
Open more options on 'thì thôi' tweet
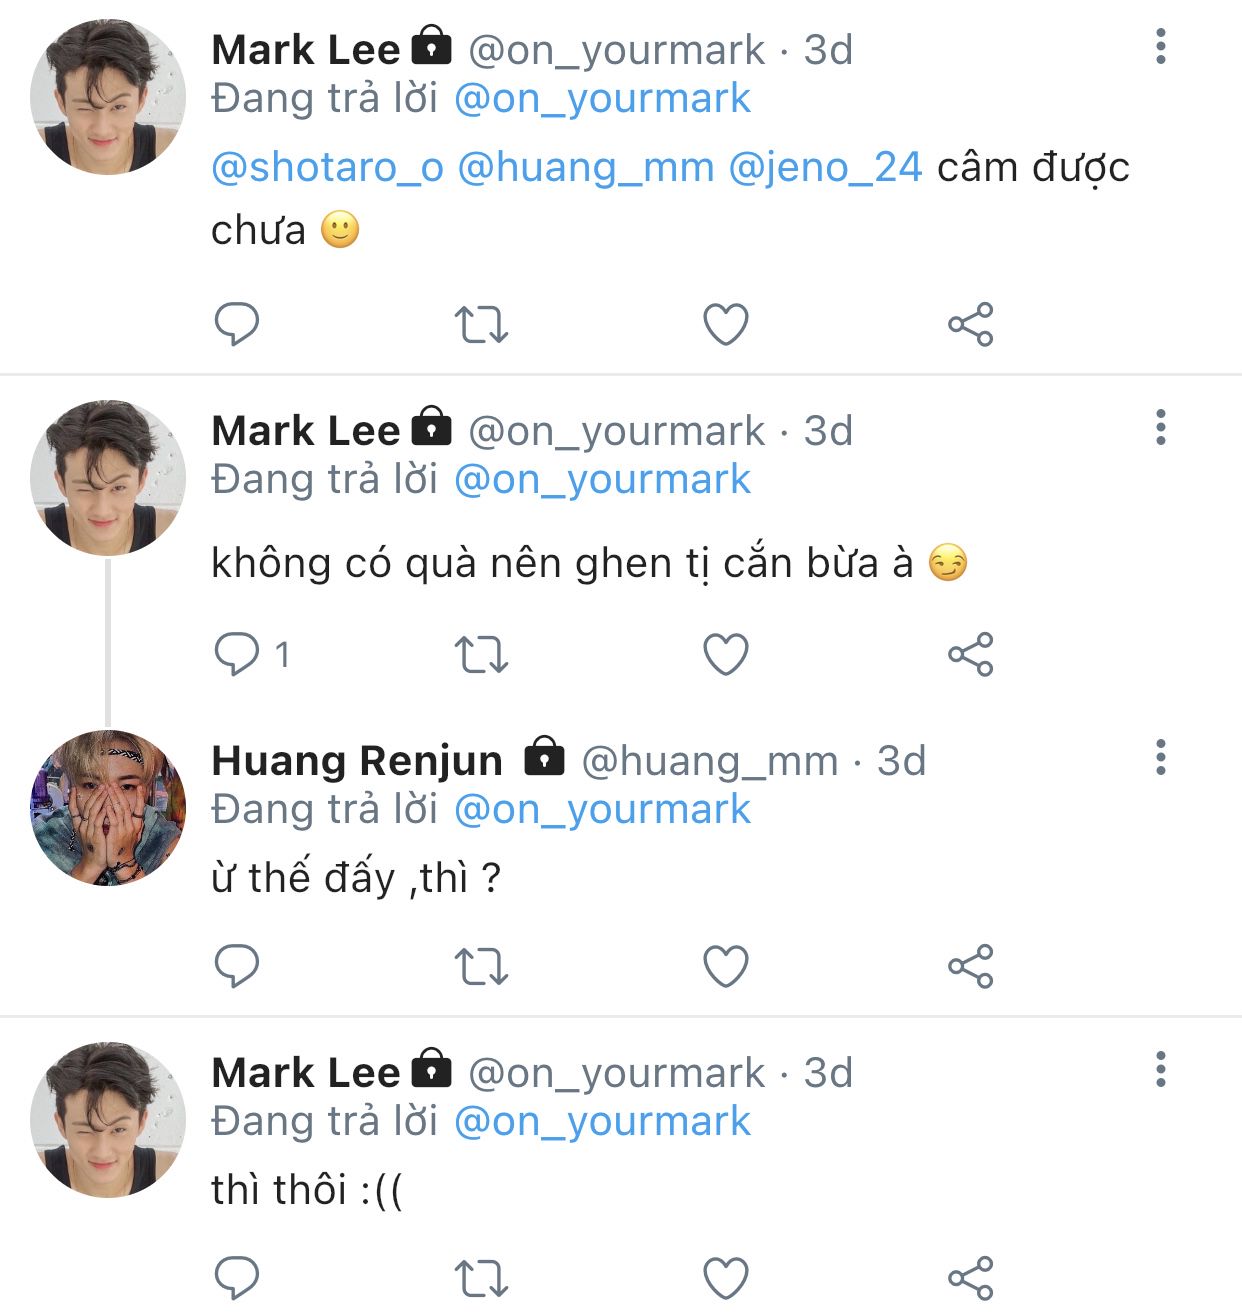1160,1069
